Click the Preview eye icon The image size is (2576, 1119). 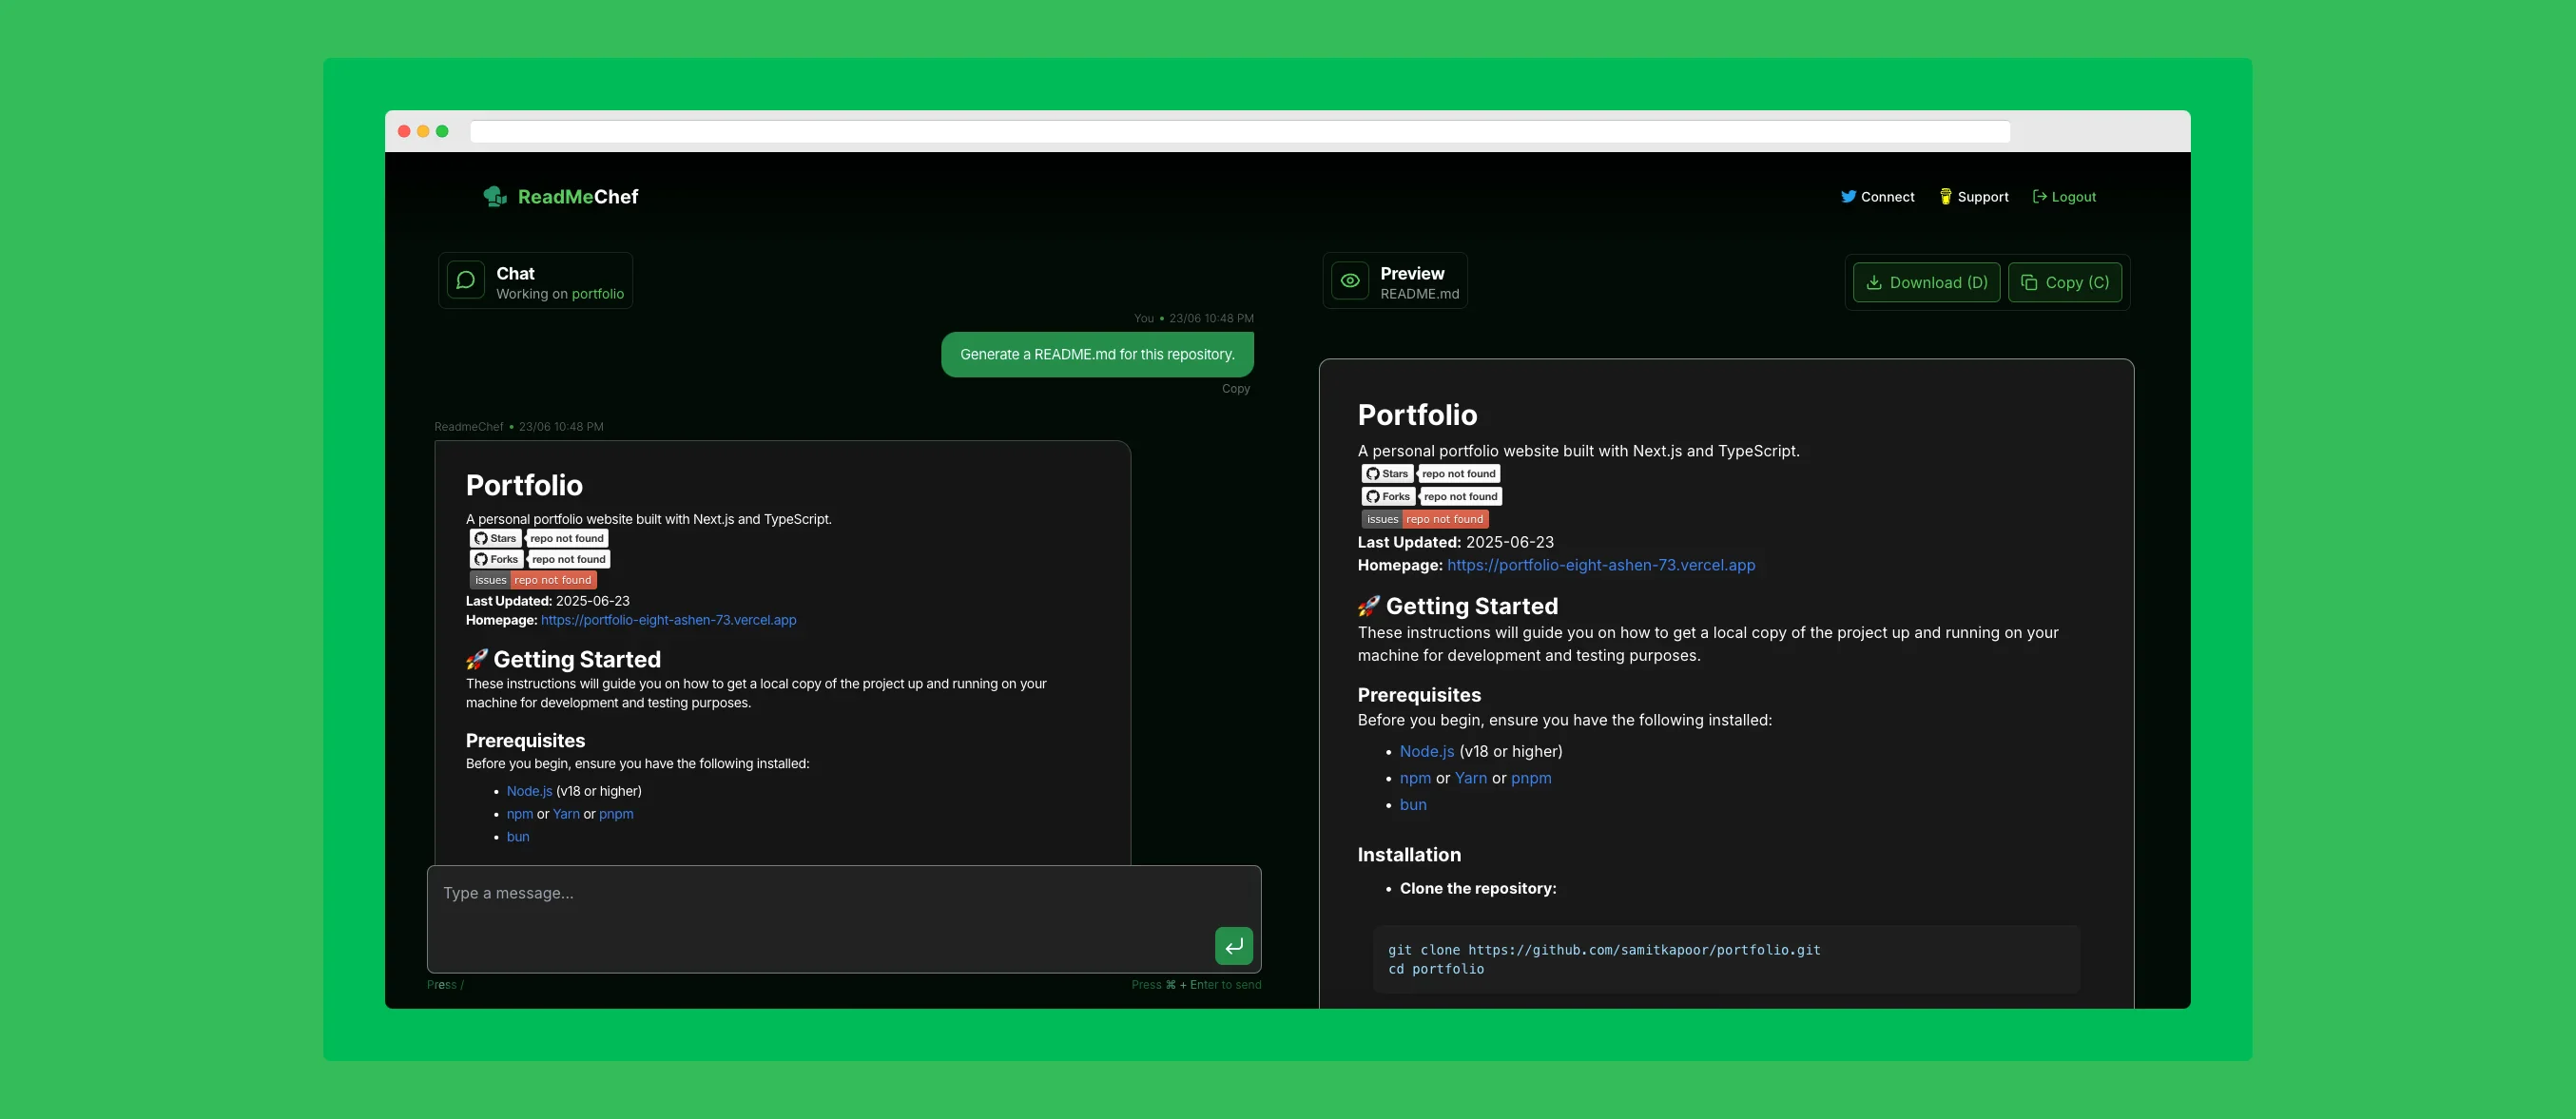pos(1349,281)
